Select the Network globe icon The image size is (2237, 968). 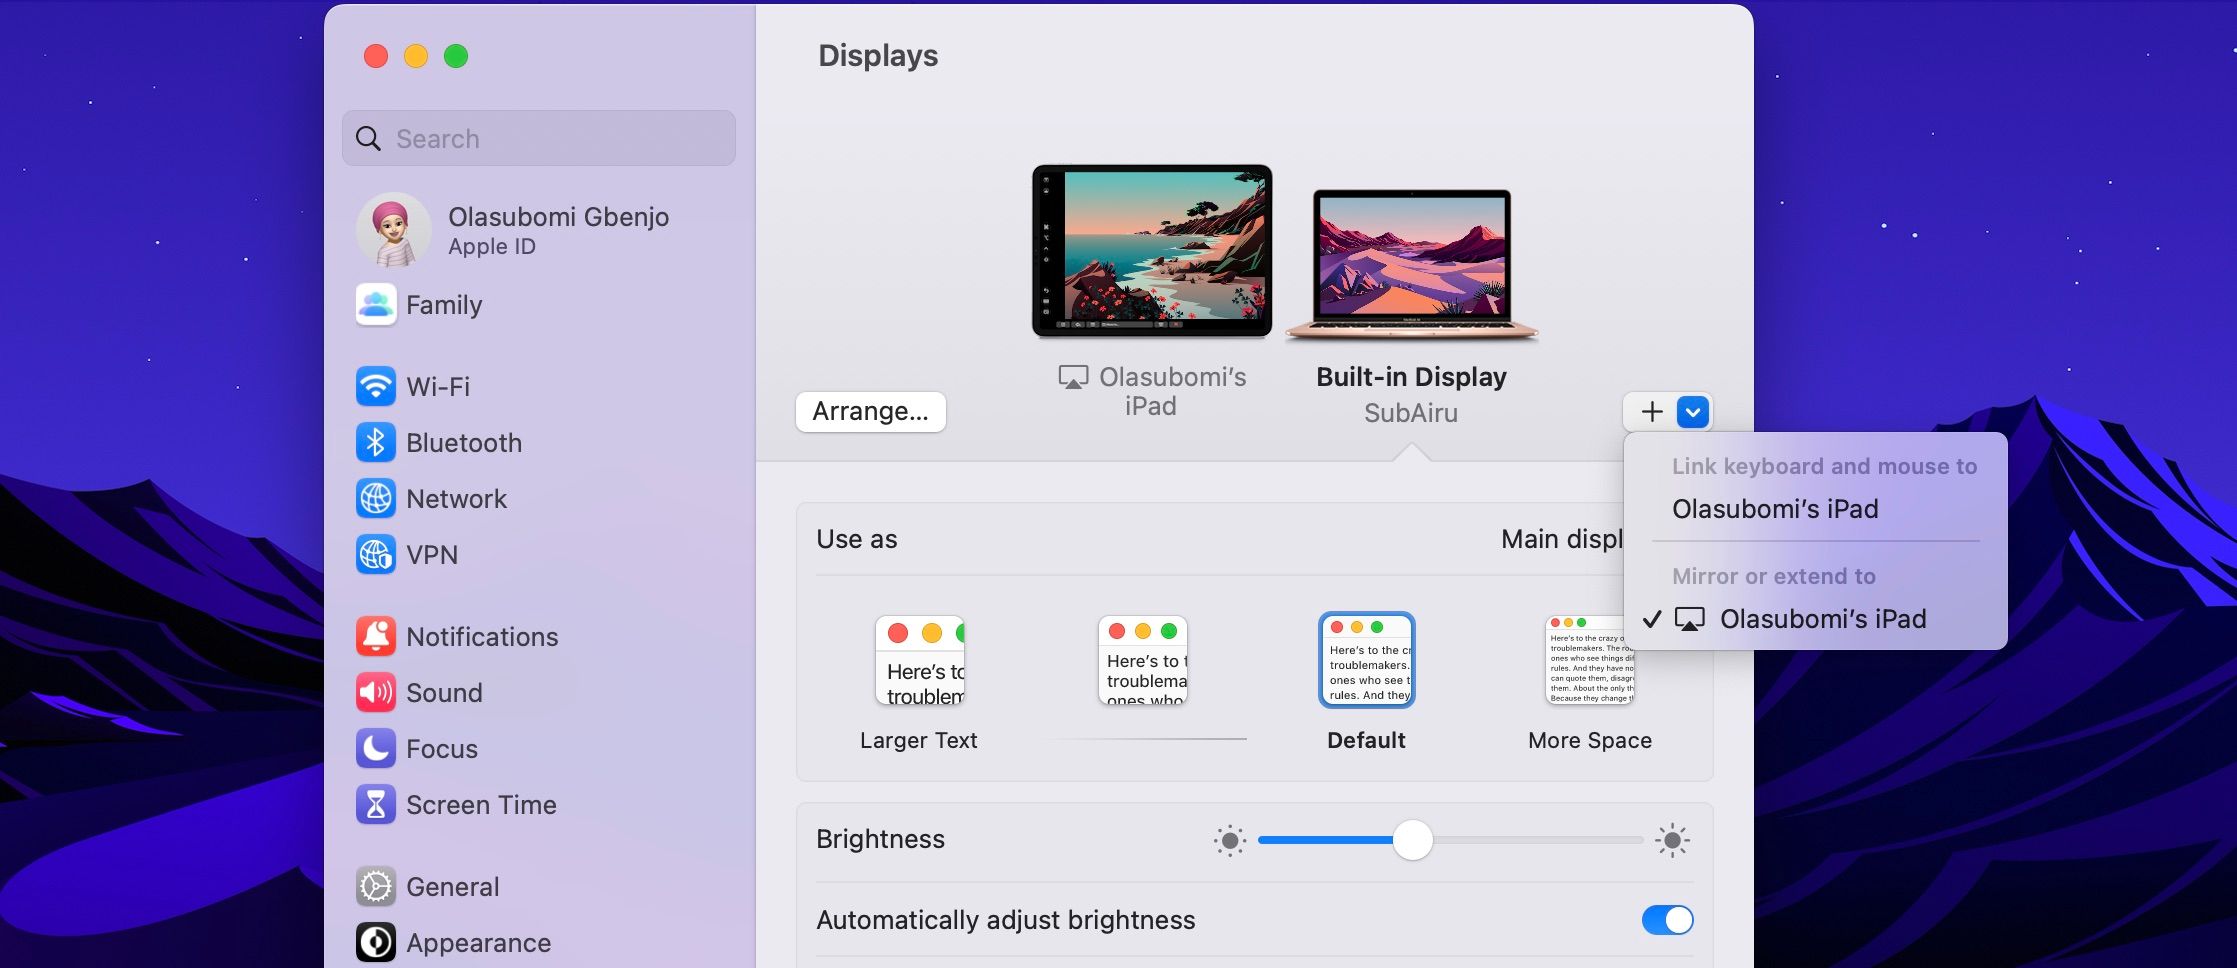pos(375,498)
